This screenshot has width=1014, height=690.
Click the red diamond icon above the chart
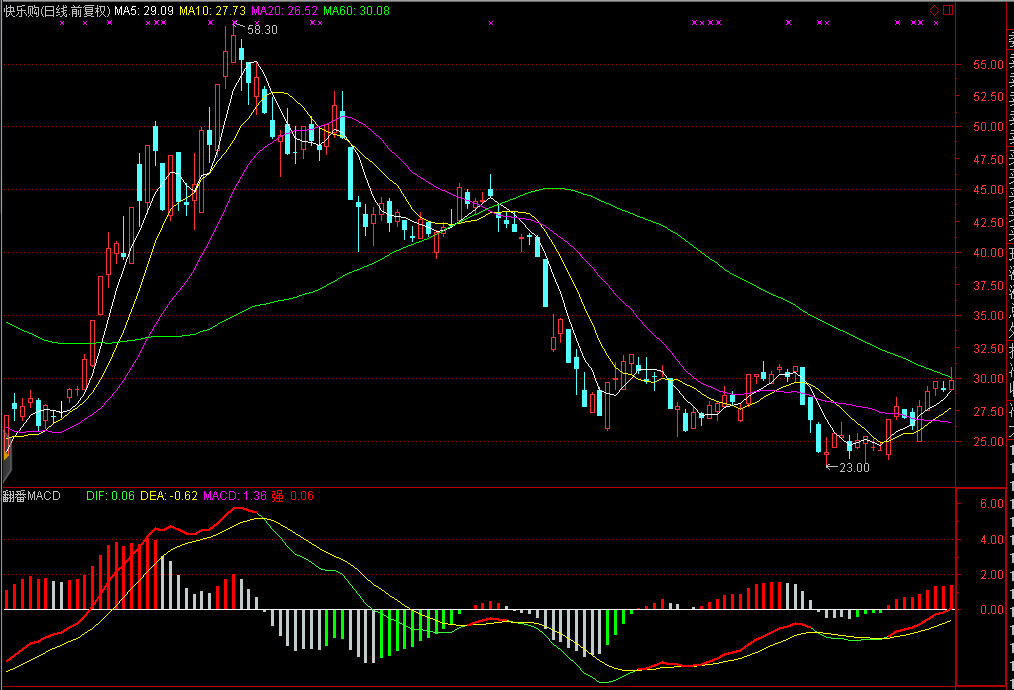(x=935, y=10)
